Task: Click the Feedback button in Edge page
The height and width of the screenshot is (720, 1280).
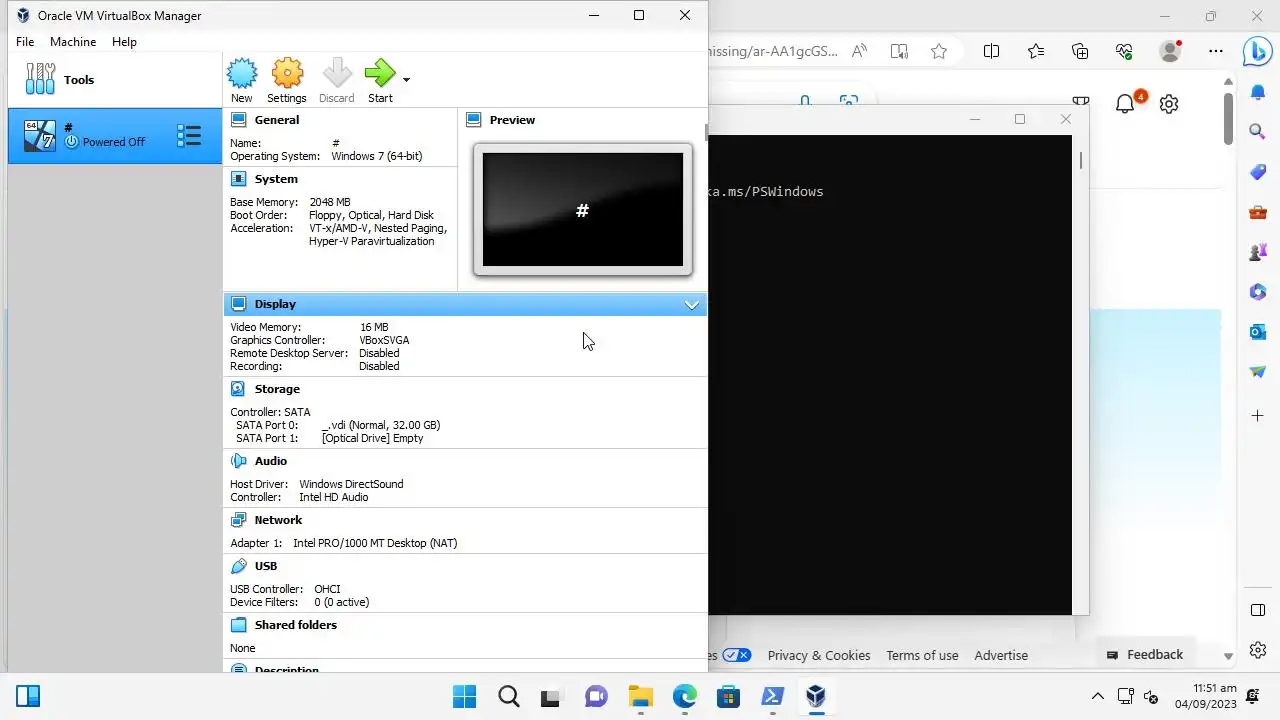Action: tap(1145, 655)
